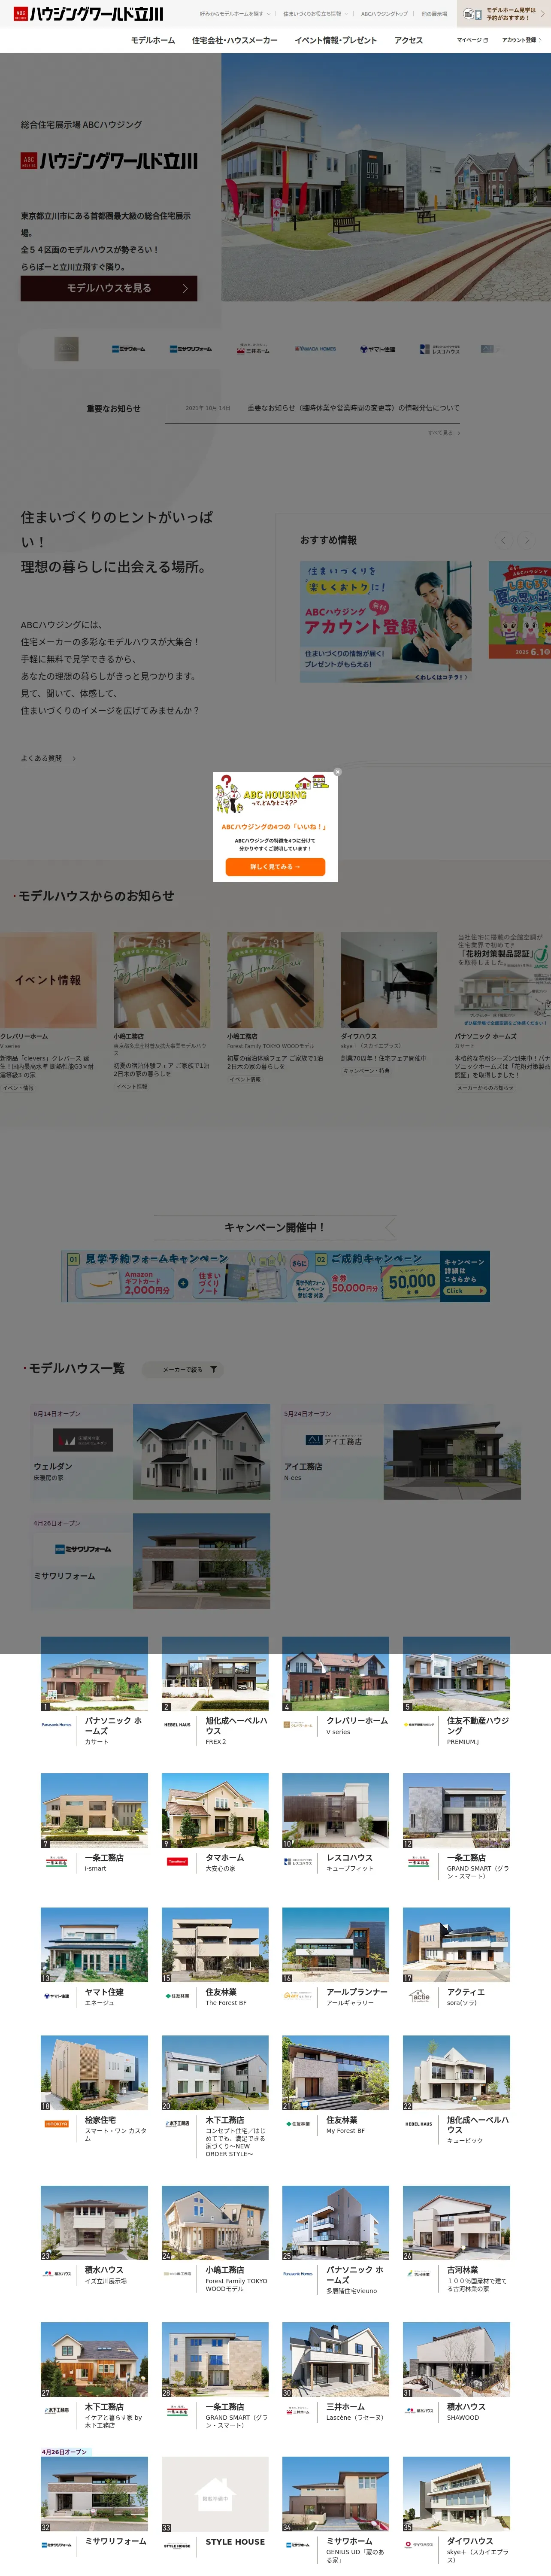Open アカウント登録 link
This screenshot has width=551, height=2576.
point(522,40)
